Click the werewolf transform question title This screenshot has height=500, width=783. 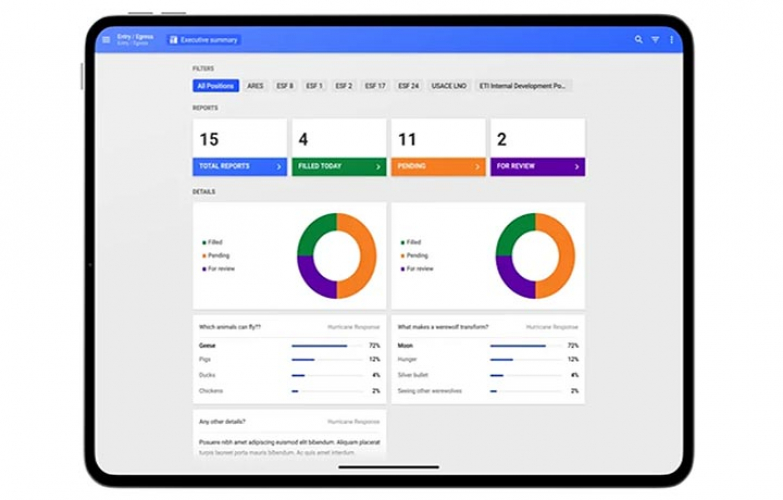pos(443,327)
